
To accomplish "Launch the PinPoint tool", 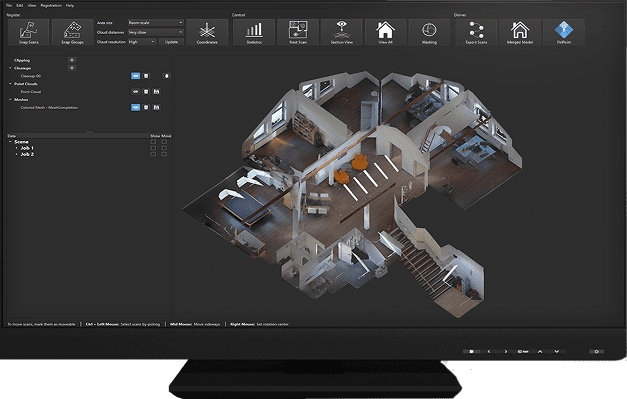I will click(x=564, y=32).
